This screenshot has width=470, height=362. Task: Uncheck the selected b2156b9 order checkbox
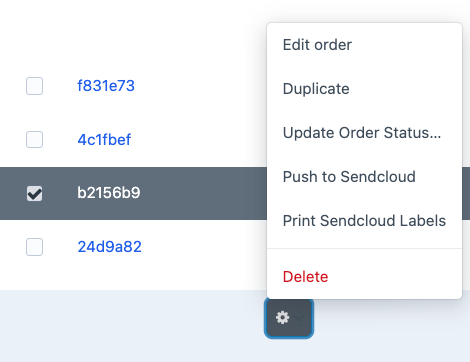[34, 193]
